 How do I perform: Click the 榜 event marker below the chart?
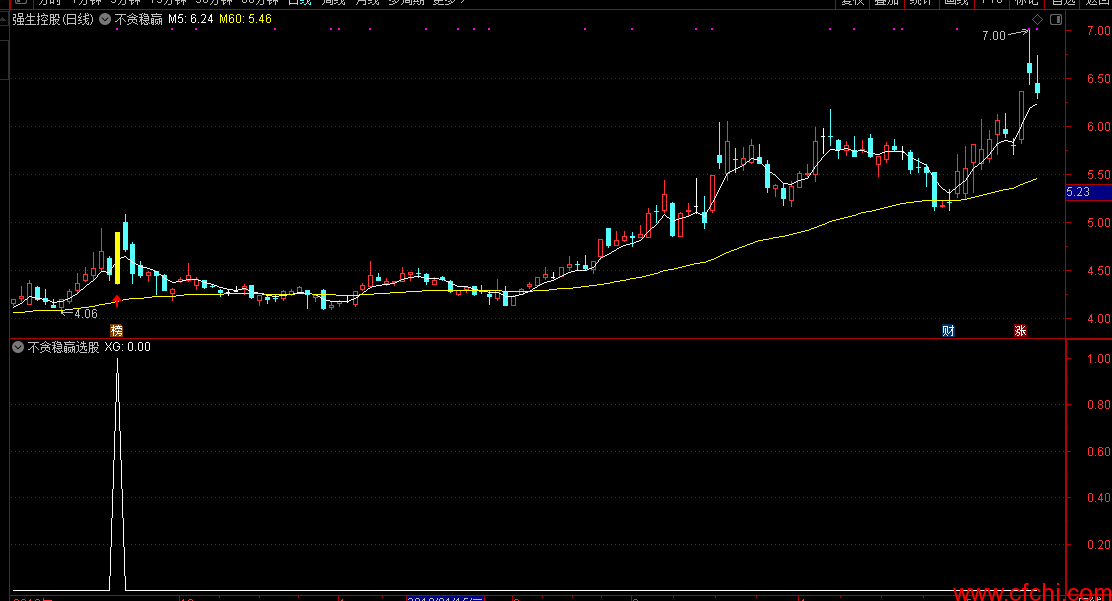[116, 331]
